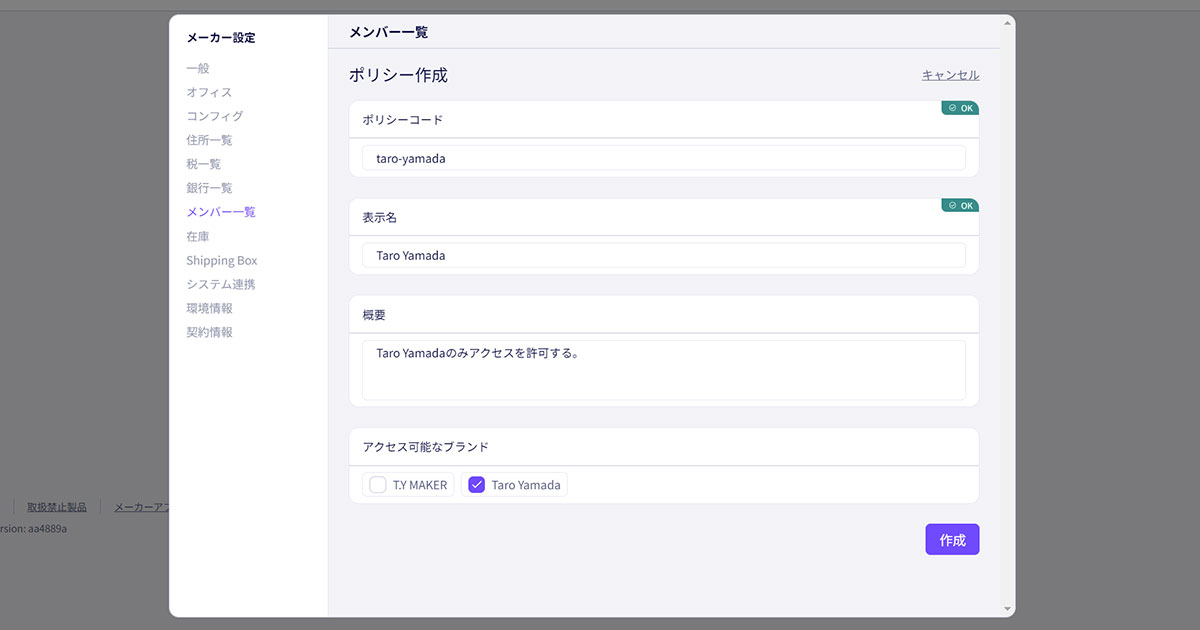Open 在庫 settings
This screenshot has width=1200, height=630.
(x=197, y=236)
